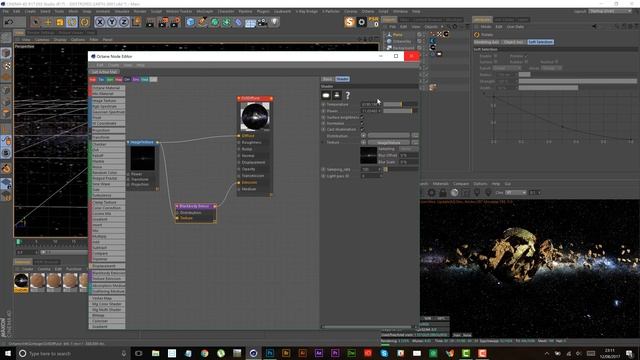640x360 pixels.
Task: Select the Move tool
Action: pyautogui.click(x=48, y=22)
